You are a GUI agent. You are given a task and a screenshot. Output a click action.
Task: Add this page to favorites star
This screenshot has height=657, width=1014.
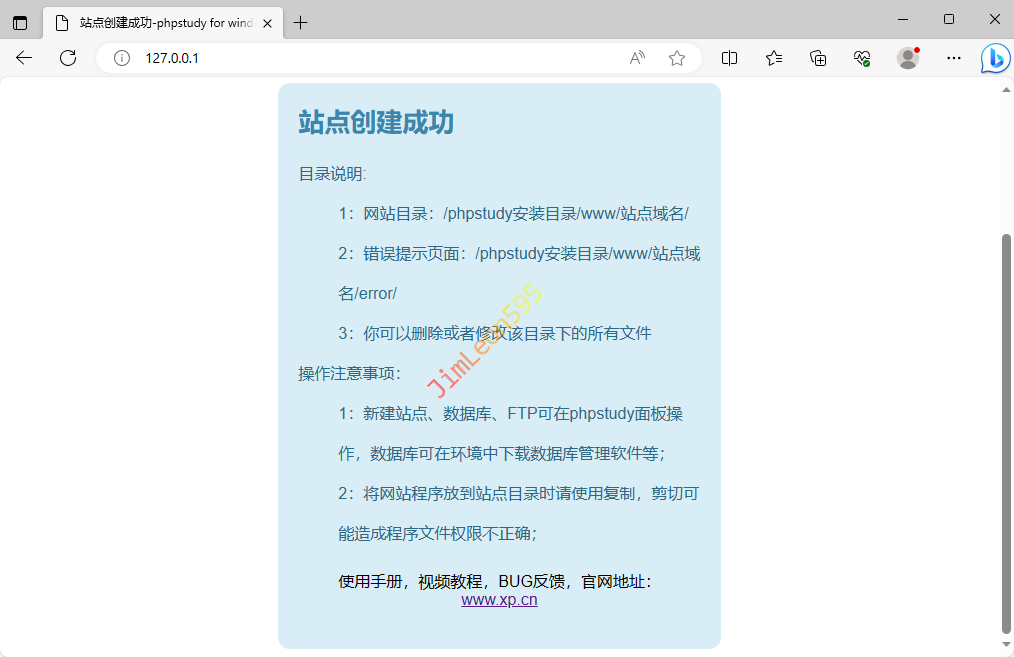[x=677, y=58]
